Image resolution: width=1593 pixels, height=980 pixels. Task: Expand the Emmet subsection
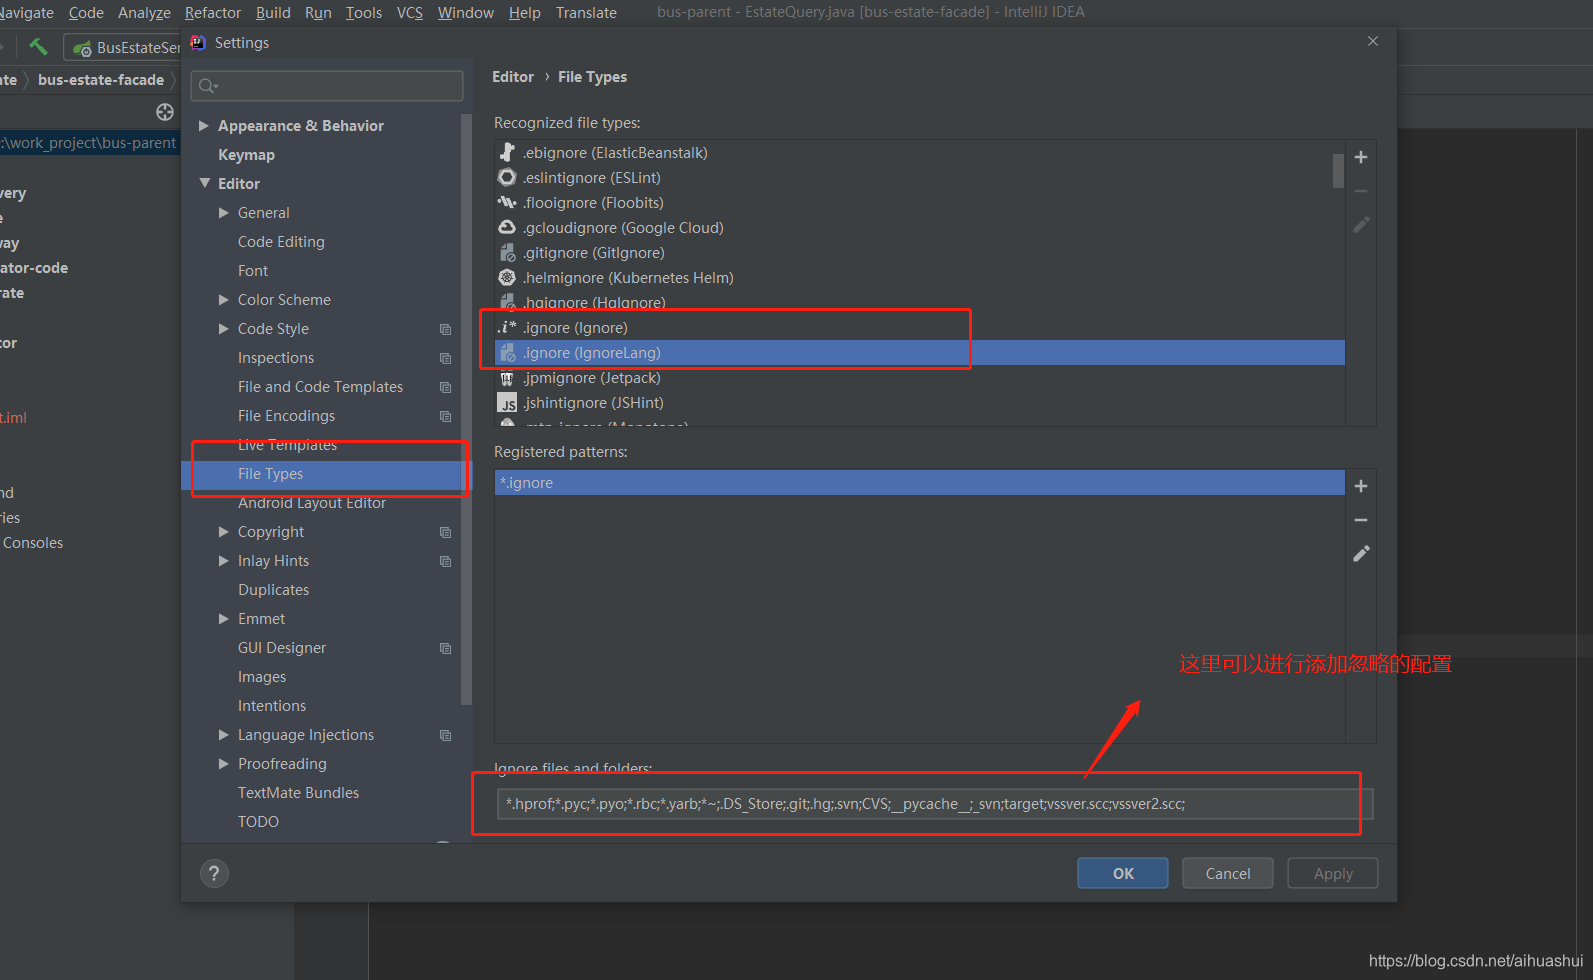(224, 618)
